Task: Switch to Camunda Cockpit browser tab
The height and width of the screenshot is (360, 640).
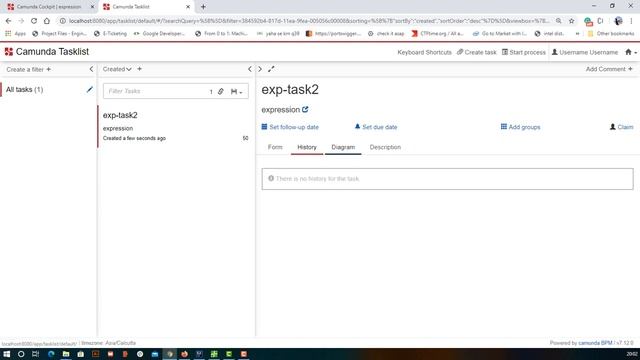Action: pyautogui.click(x=49, y=7)
